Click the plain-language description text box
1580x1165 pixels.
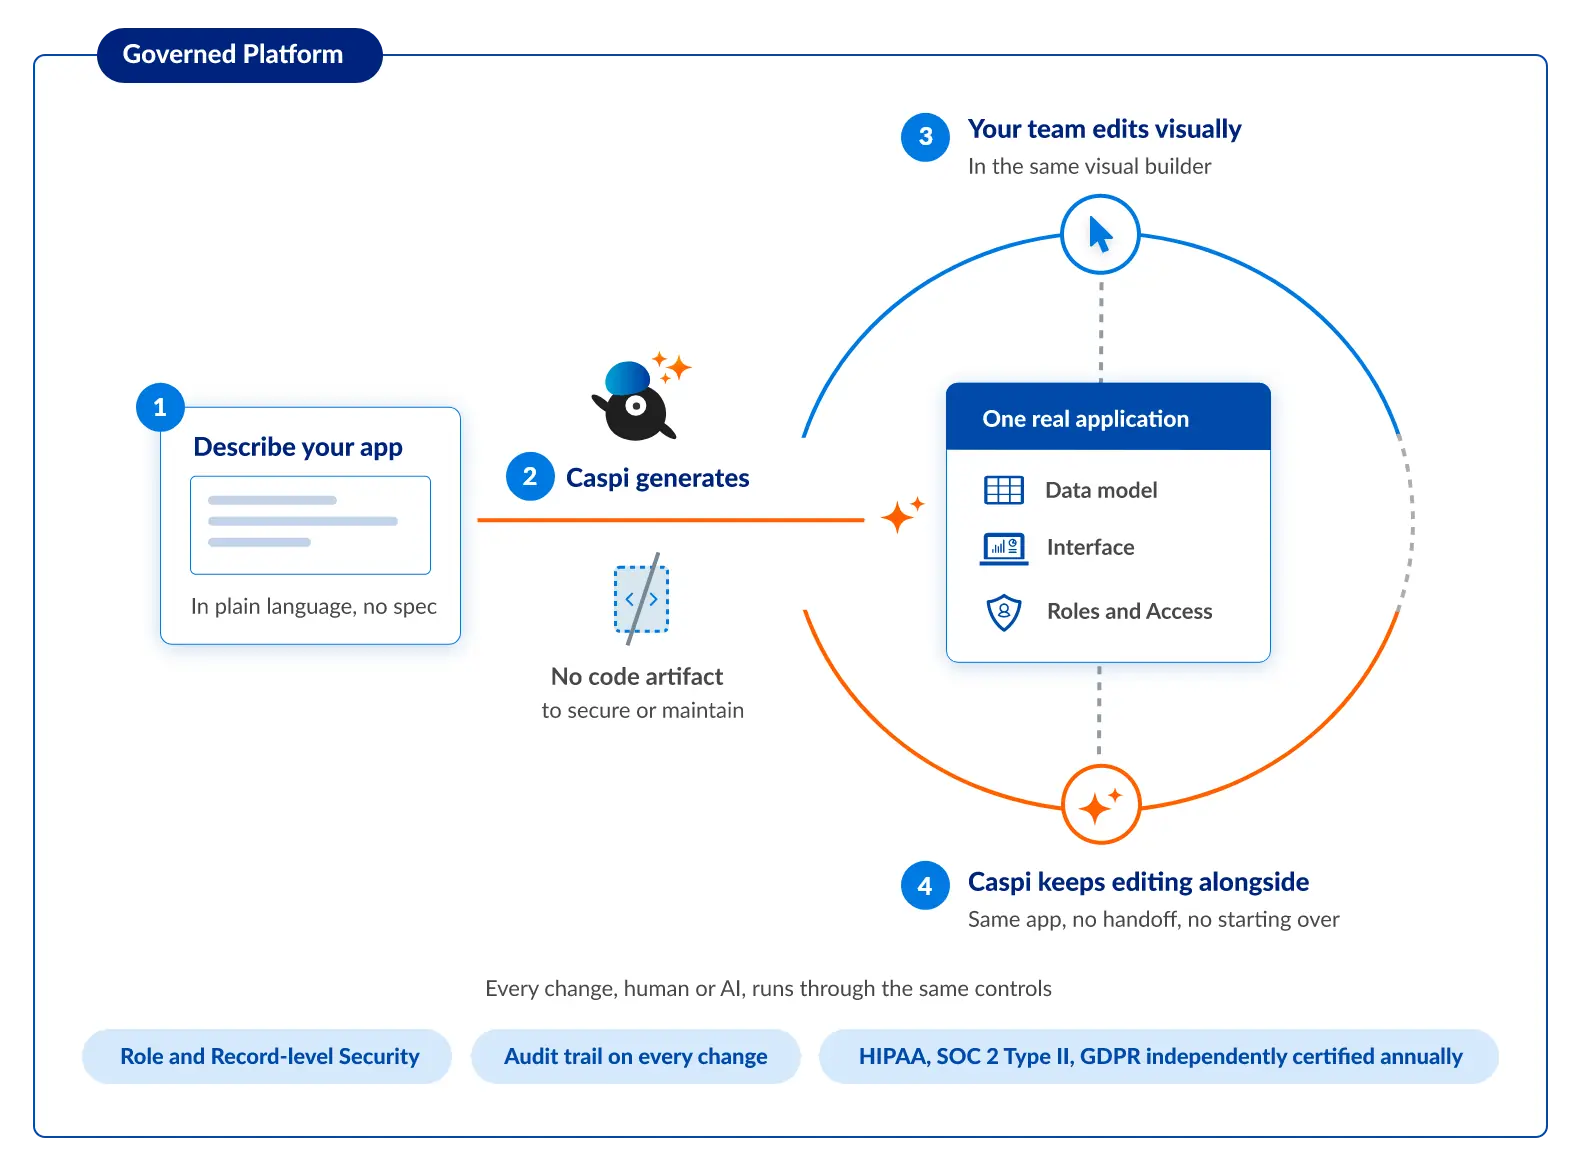[x=310, y=525]
